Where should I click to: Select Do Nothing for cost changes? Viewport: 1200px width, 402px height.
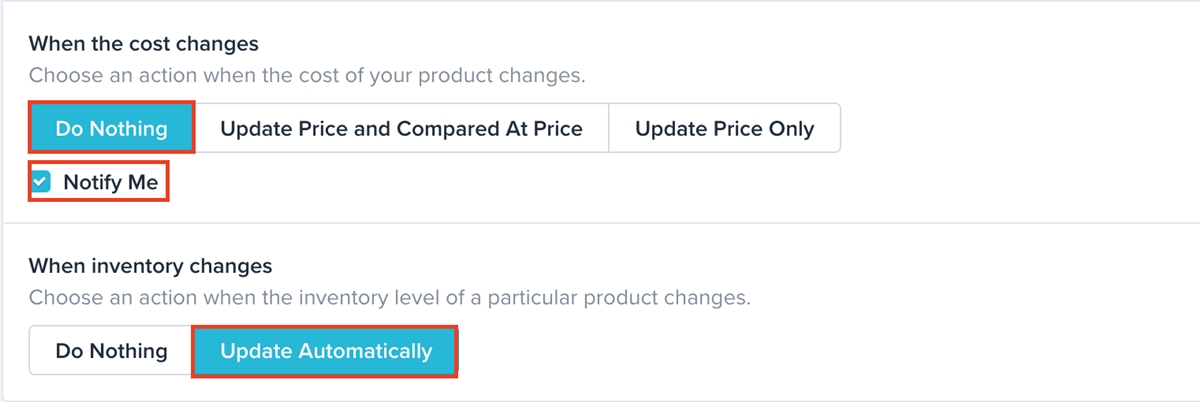[111, 129]
